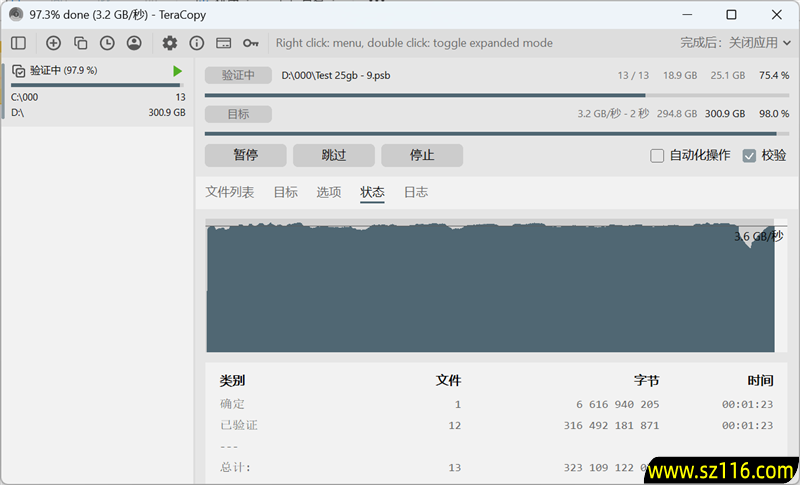
Task: Enable the 自动化操作 checkbox
Action: click(x=657, y=156)
